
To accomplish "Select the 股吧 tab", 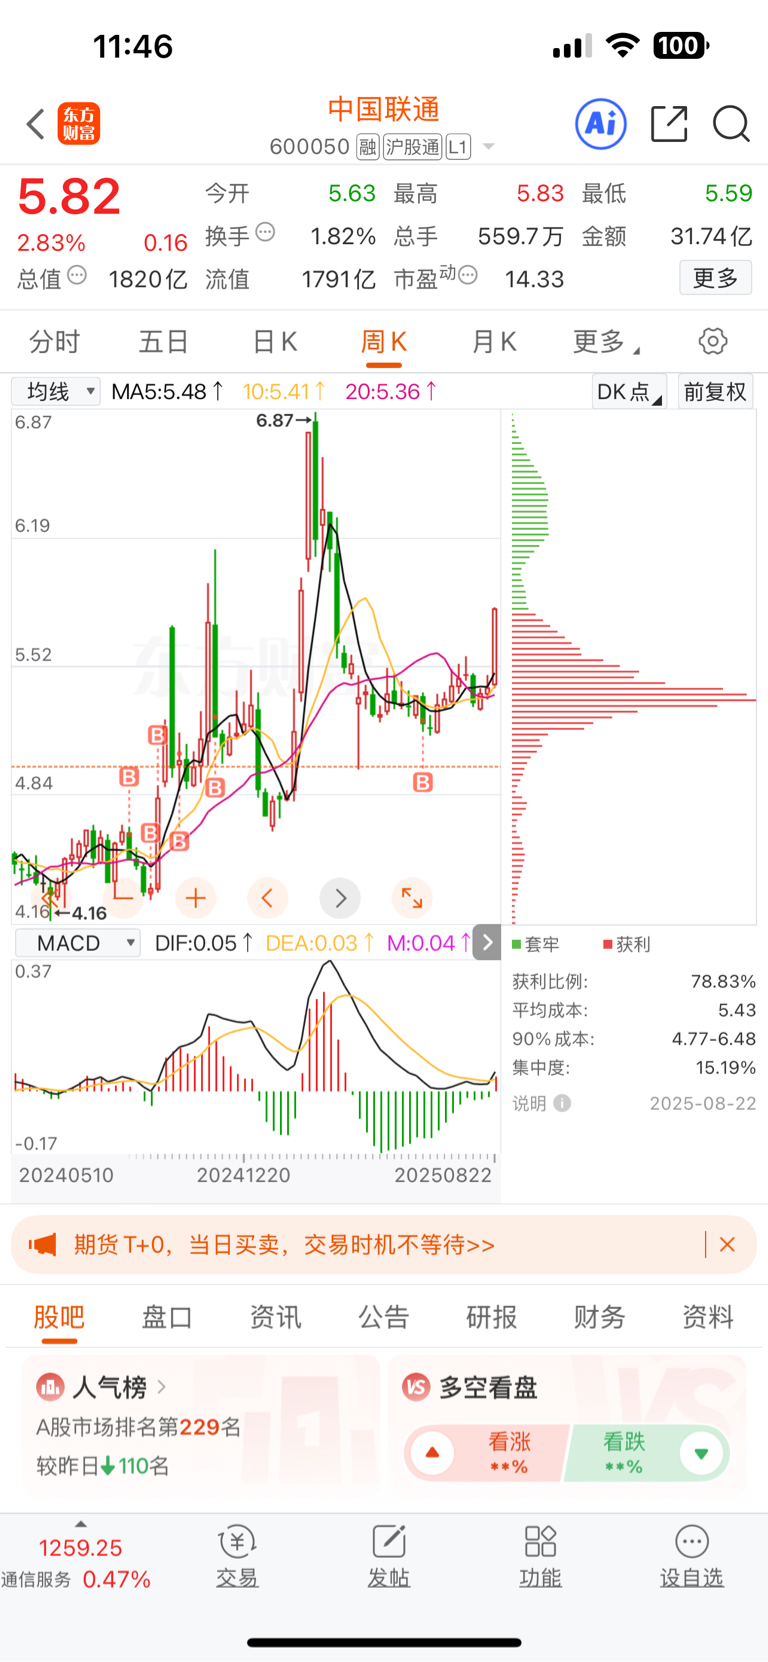I will pos(59,1317).
